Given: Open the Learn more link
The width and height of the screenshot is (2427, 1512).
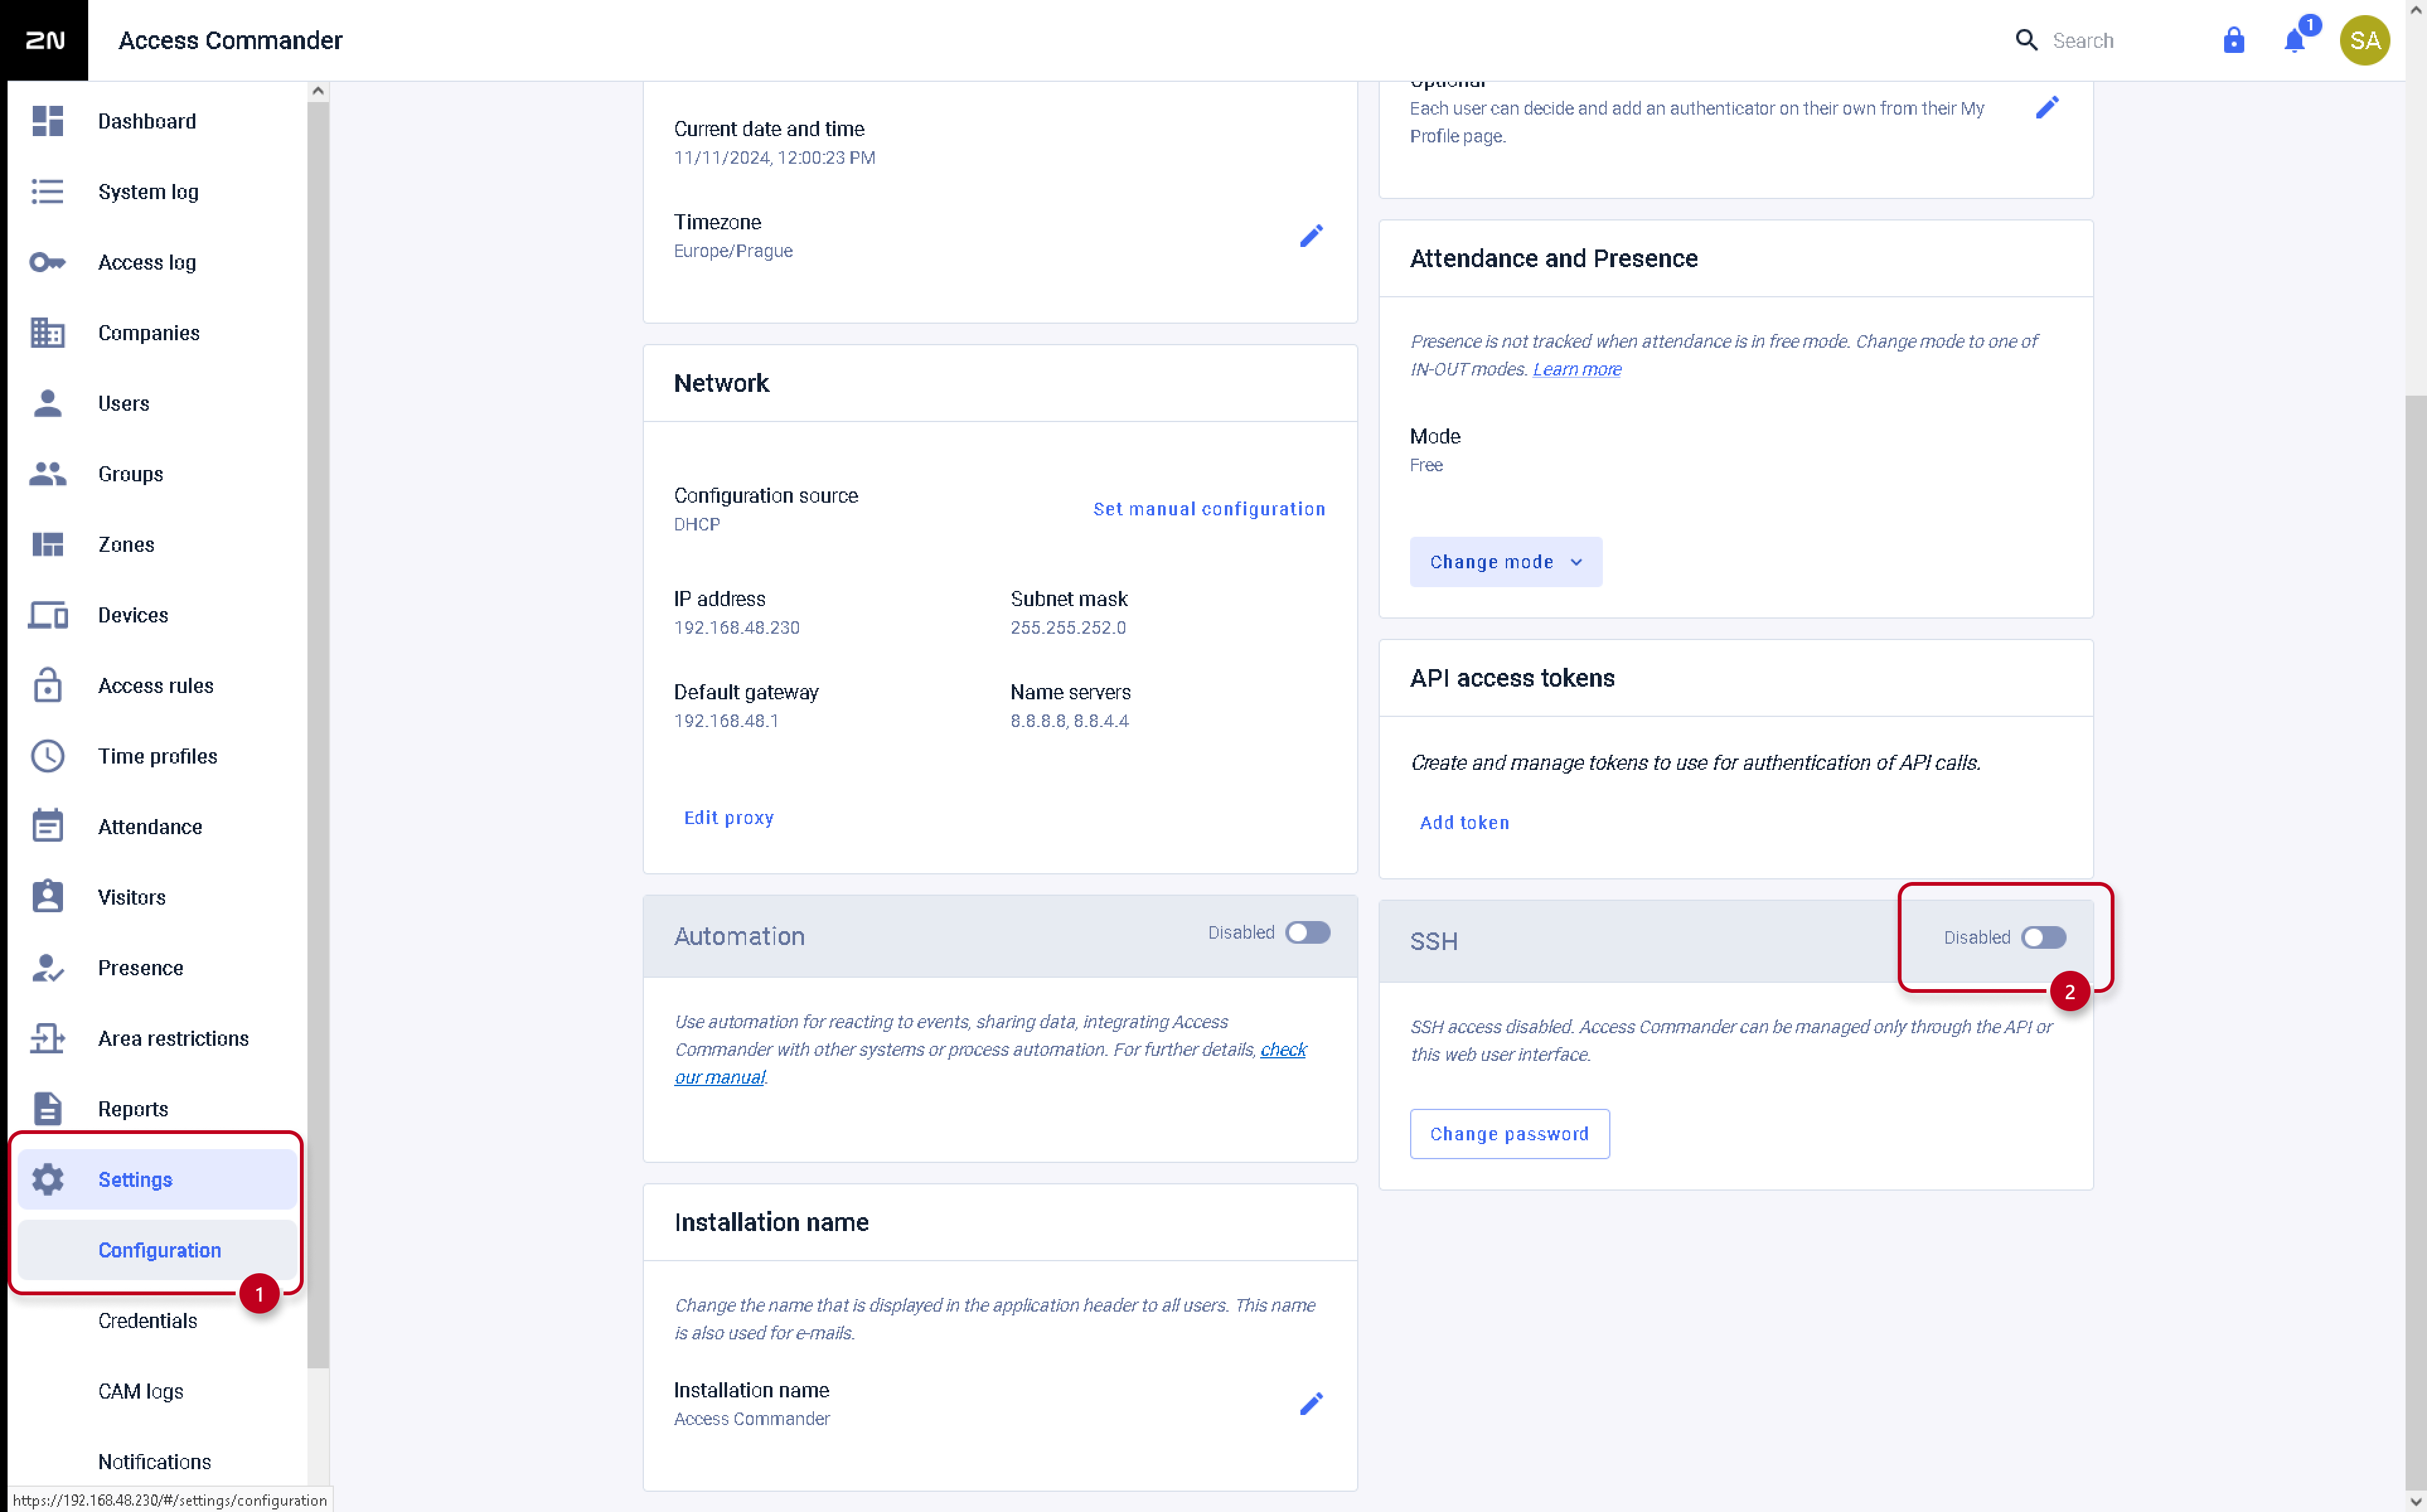Looking at the screenshot, I should pos(1576,369).
